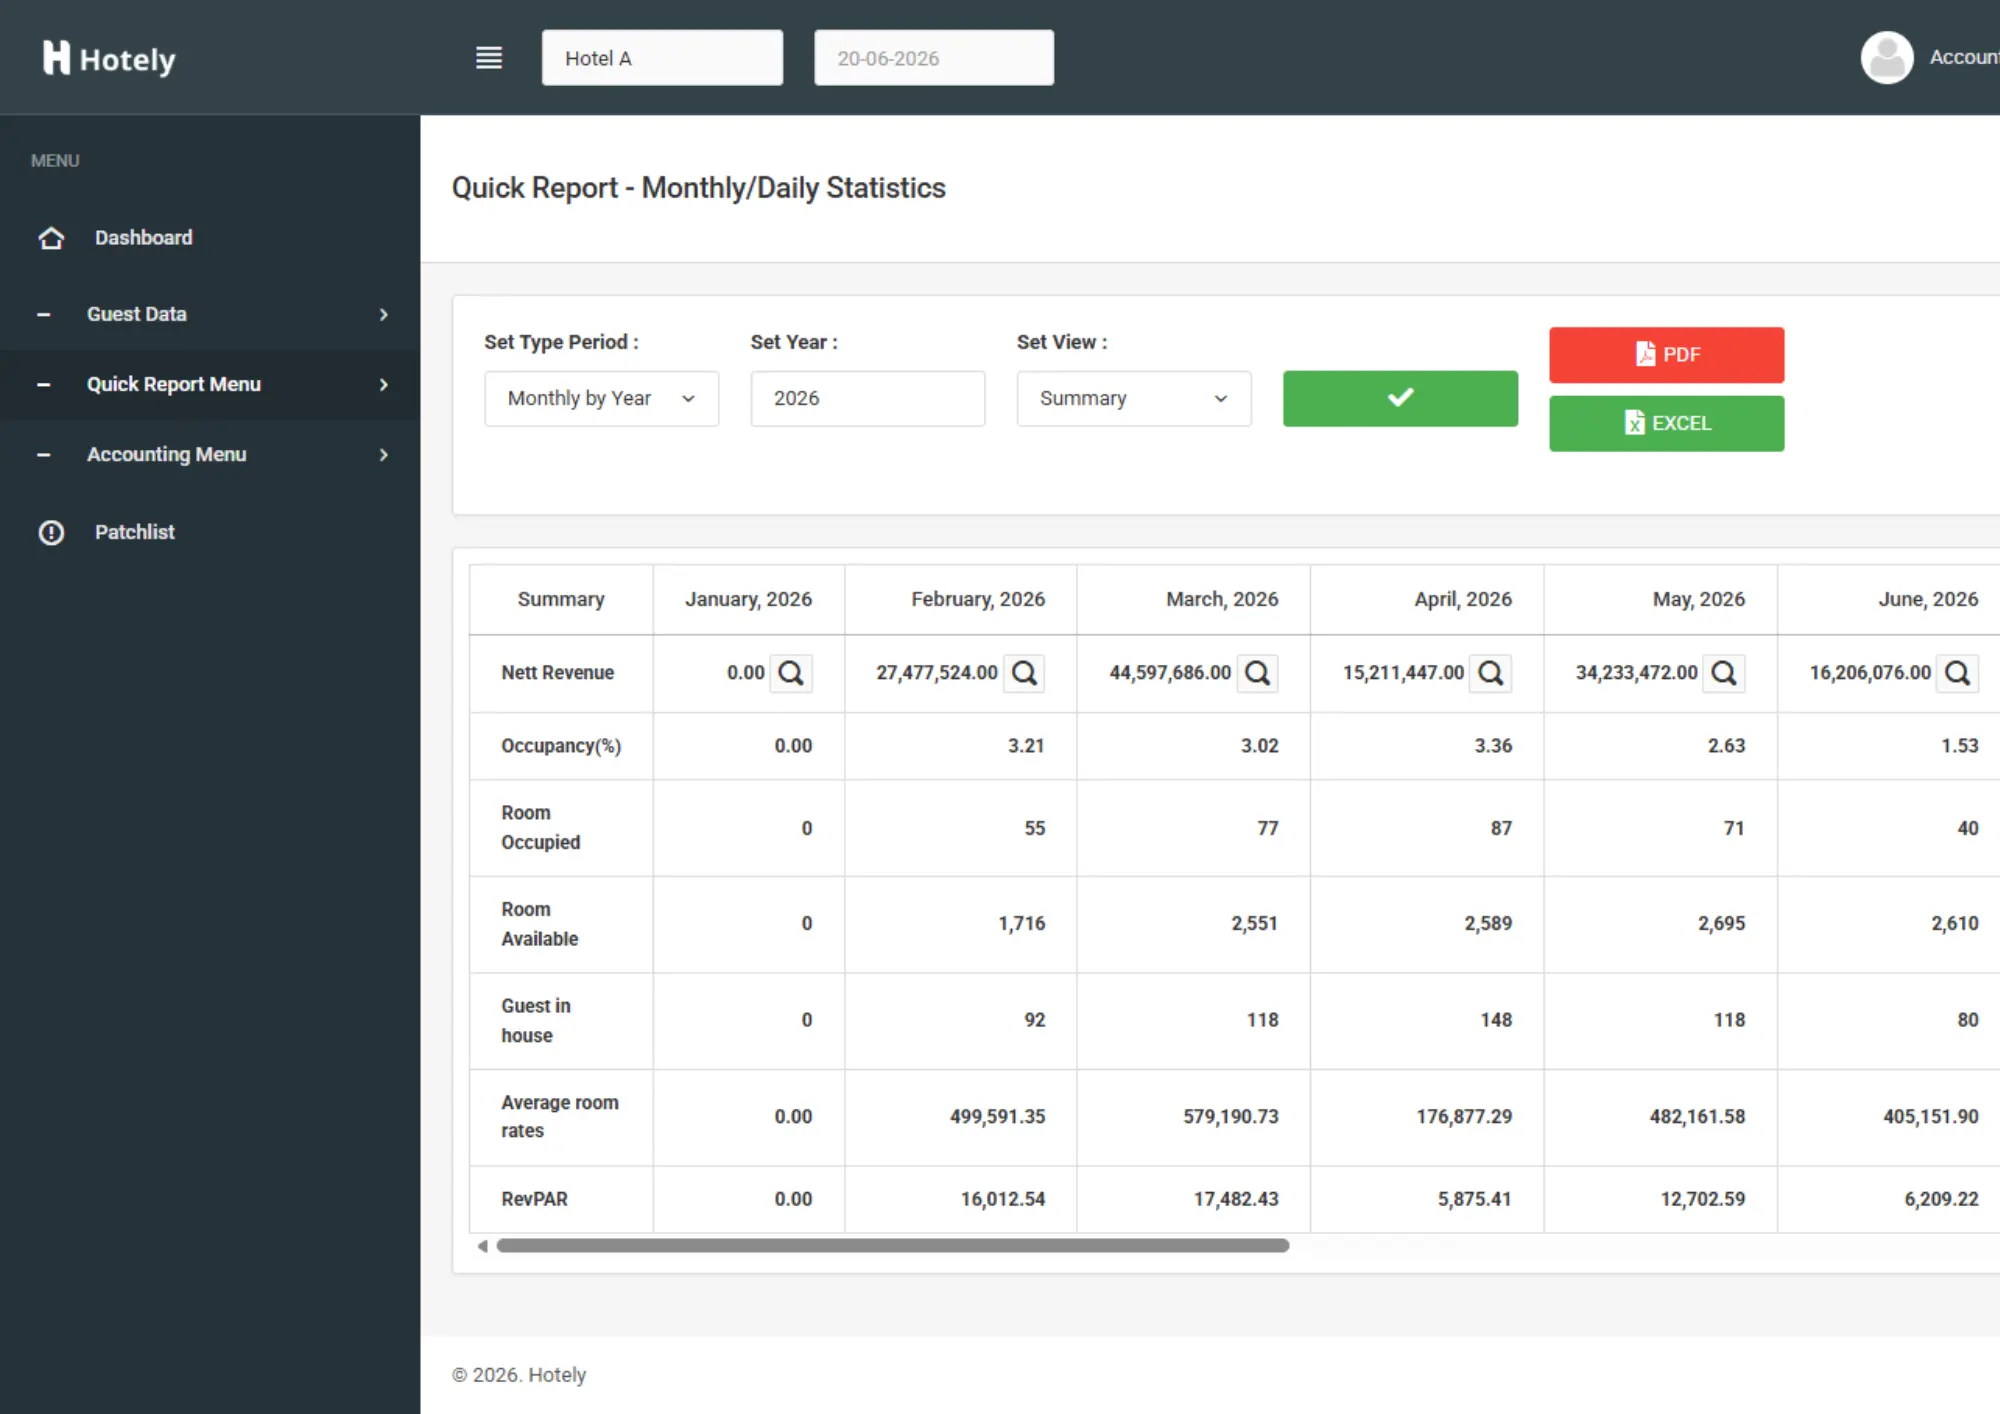Open the Monthly by Year period dropdown
The width and height of the screenshot is (2000, 1414).
[x=601, y=399]
